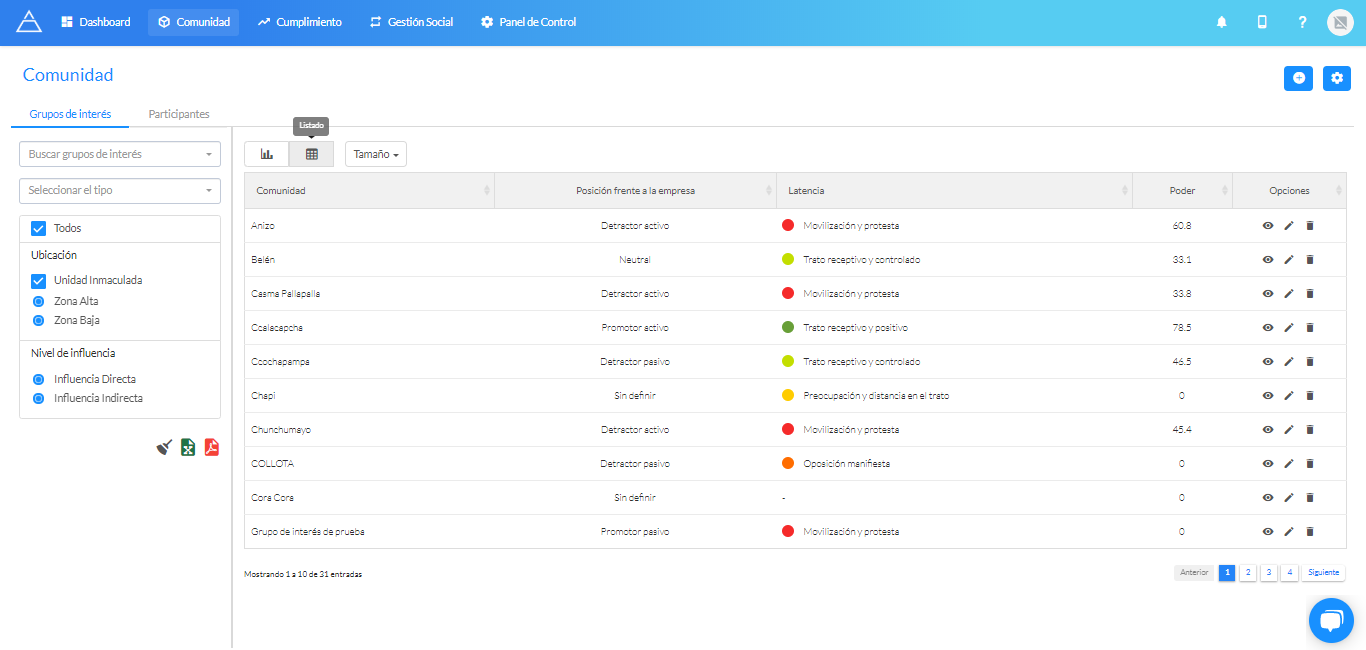Toggle the Todos checkbox
Image resolution: width=1366 pixels, height=650 pixels.
tap(39, 228)
